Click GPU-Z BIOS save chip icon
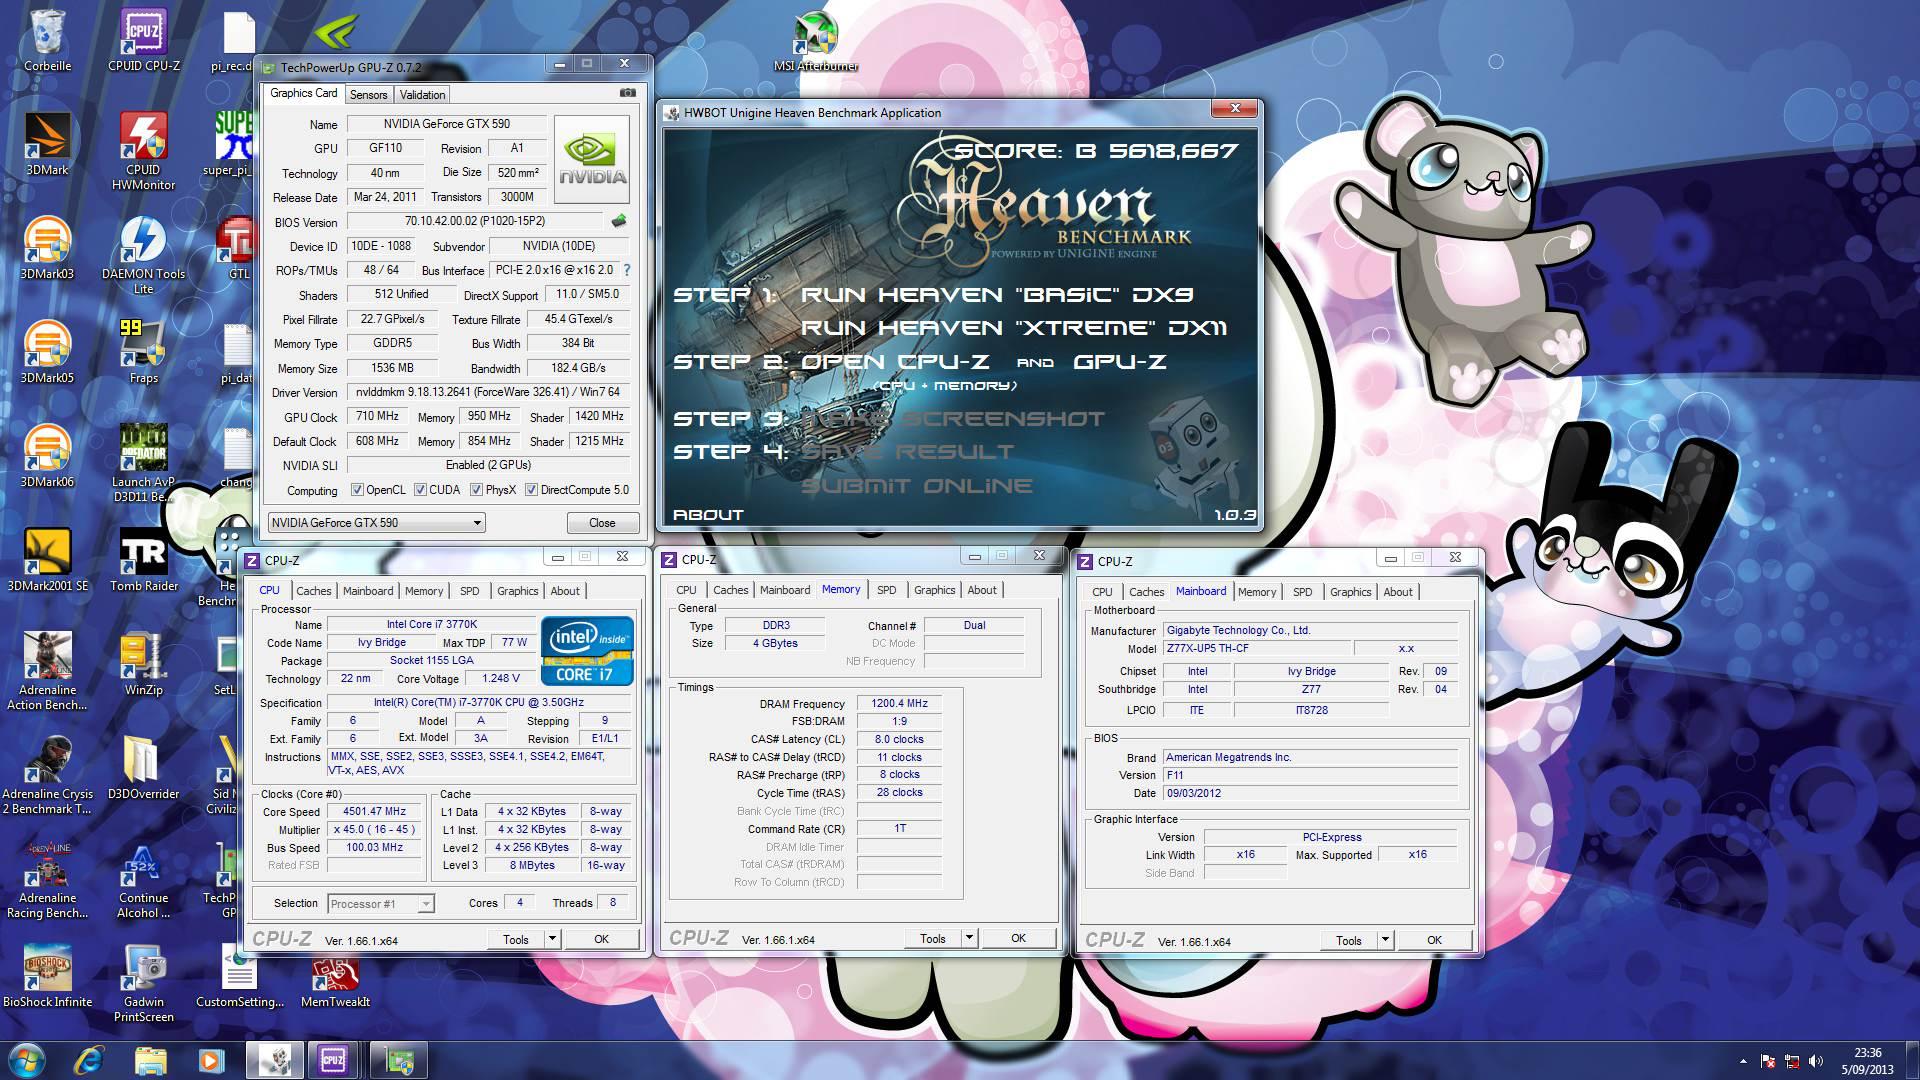Viewport: 1920px width, 1080px height. pos(619,221)
